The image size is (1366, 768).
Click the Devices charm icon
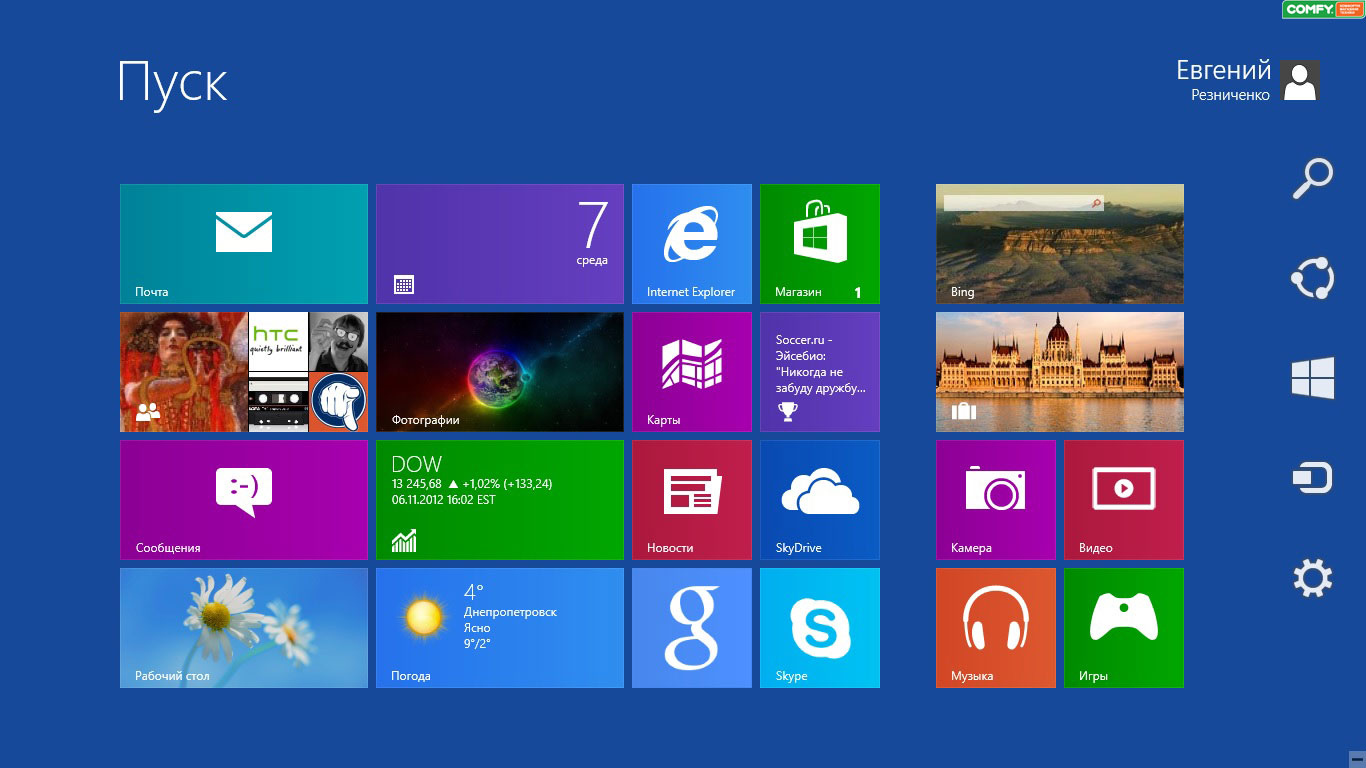(1313, 478)
